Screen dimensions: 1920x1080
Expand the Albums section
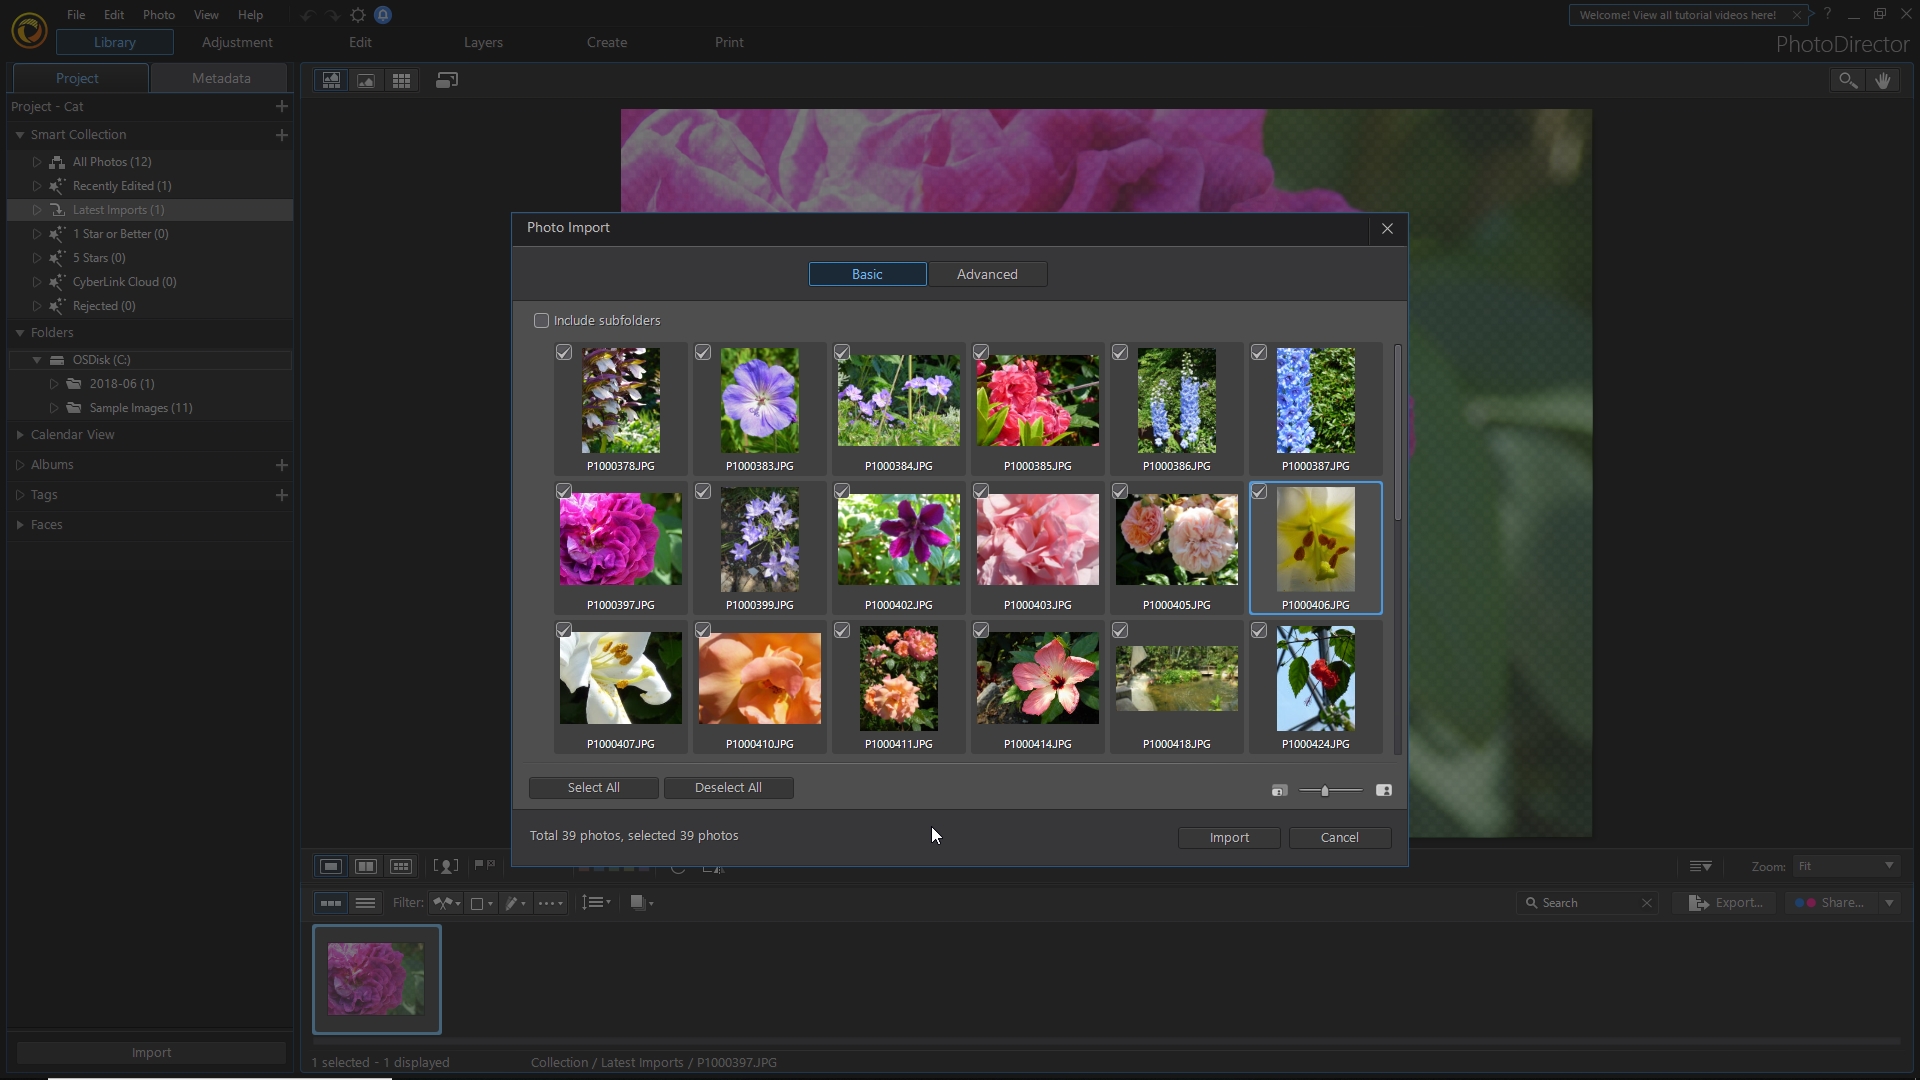pos(20,464)
